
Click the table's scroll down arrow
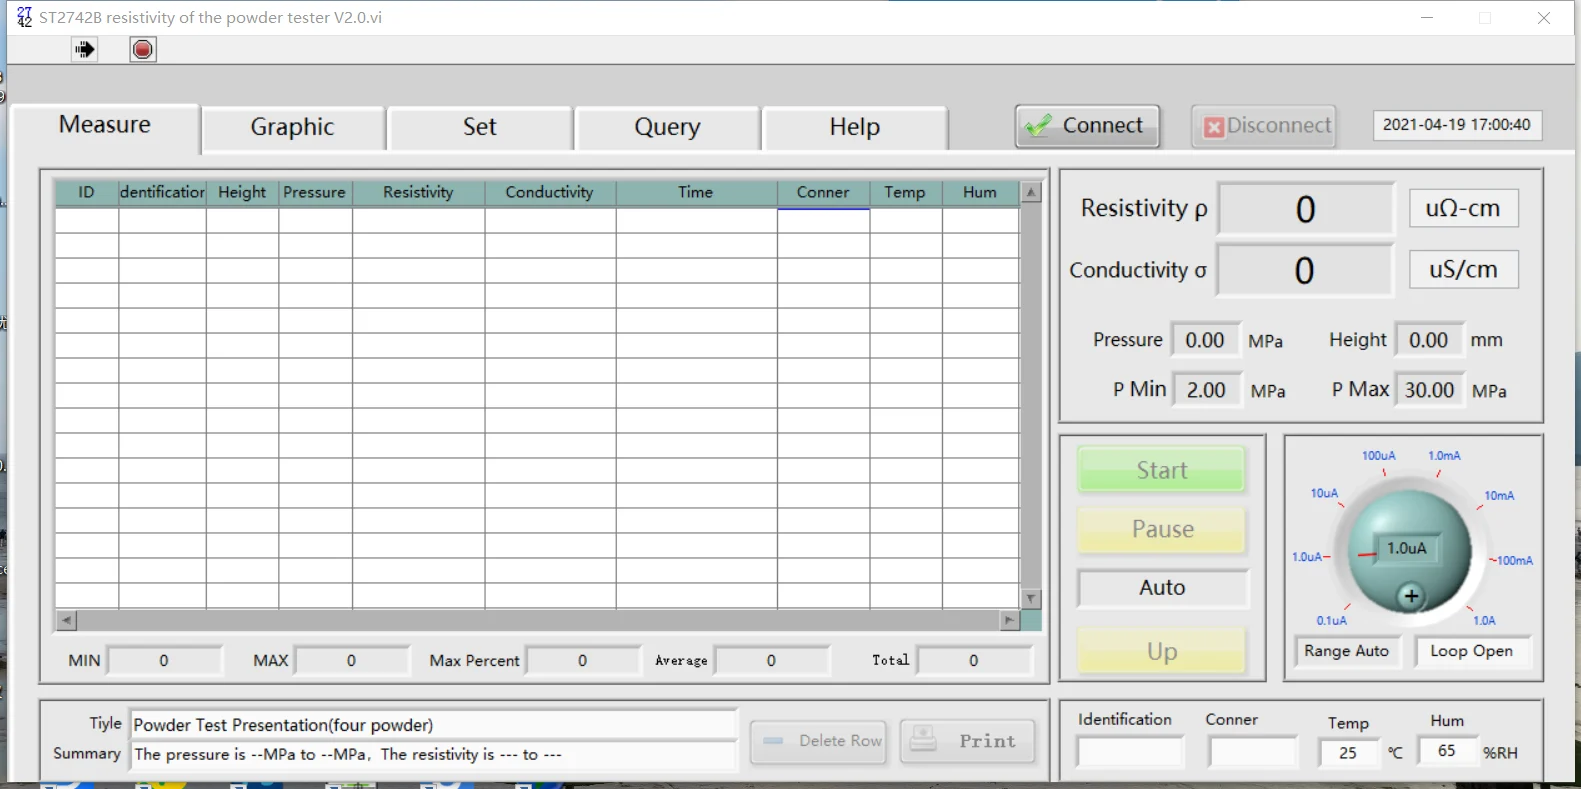coord(1031,599)
